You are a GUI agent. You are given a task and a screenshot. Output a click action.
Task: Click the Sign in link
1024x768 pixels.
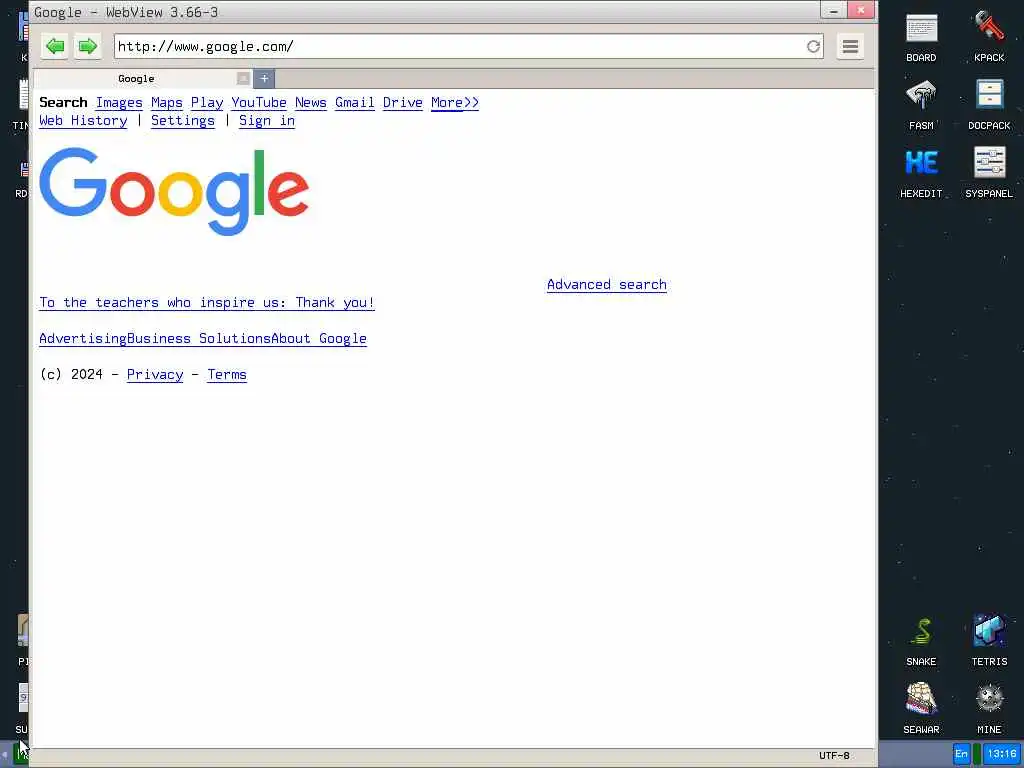coord(266,121)
